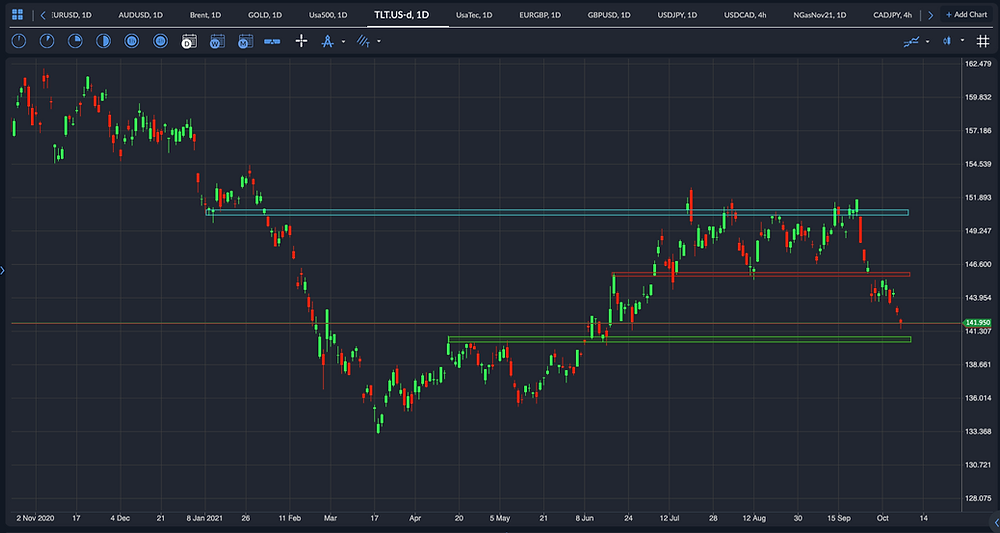Screen dimensions: 1000x533
Task: Click the 138.661 price axis label
Action: 980,365
